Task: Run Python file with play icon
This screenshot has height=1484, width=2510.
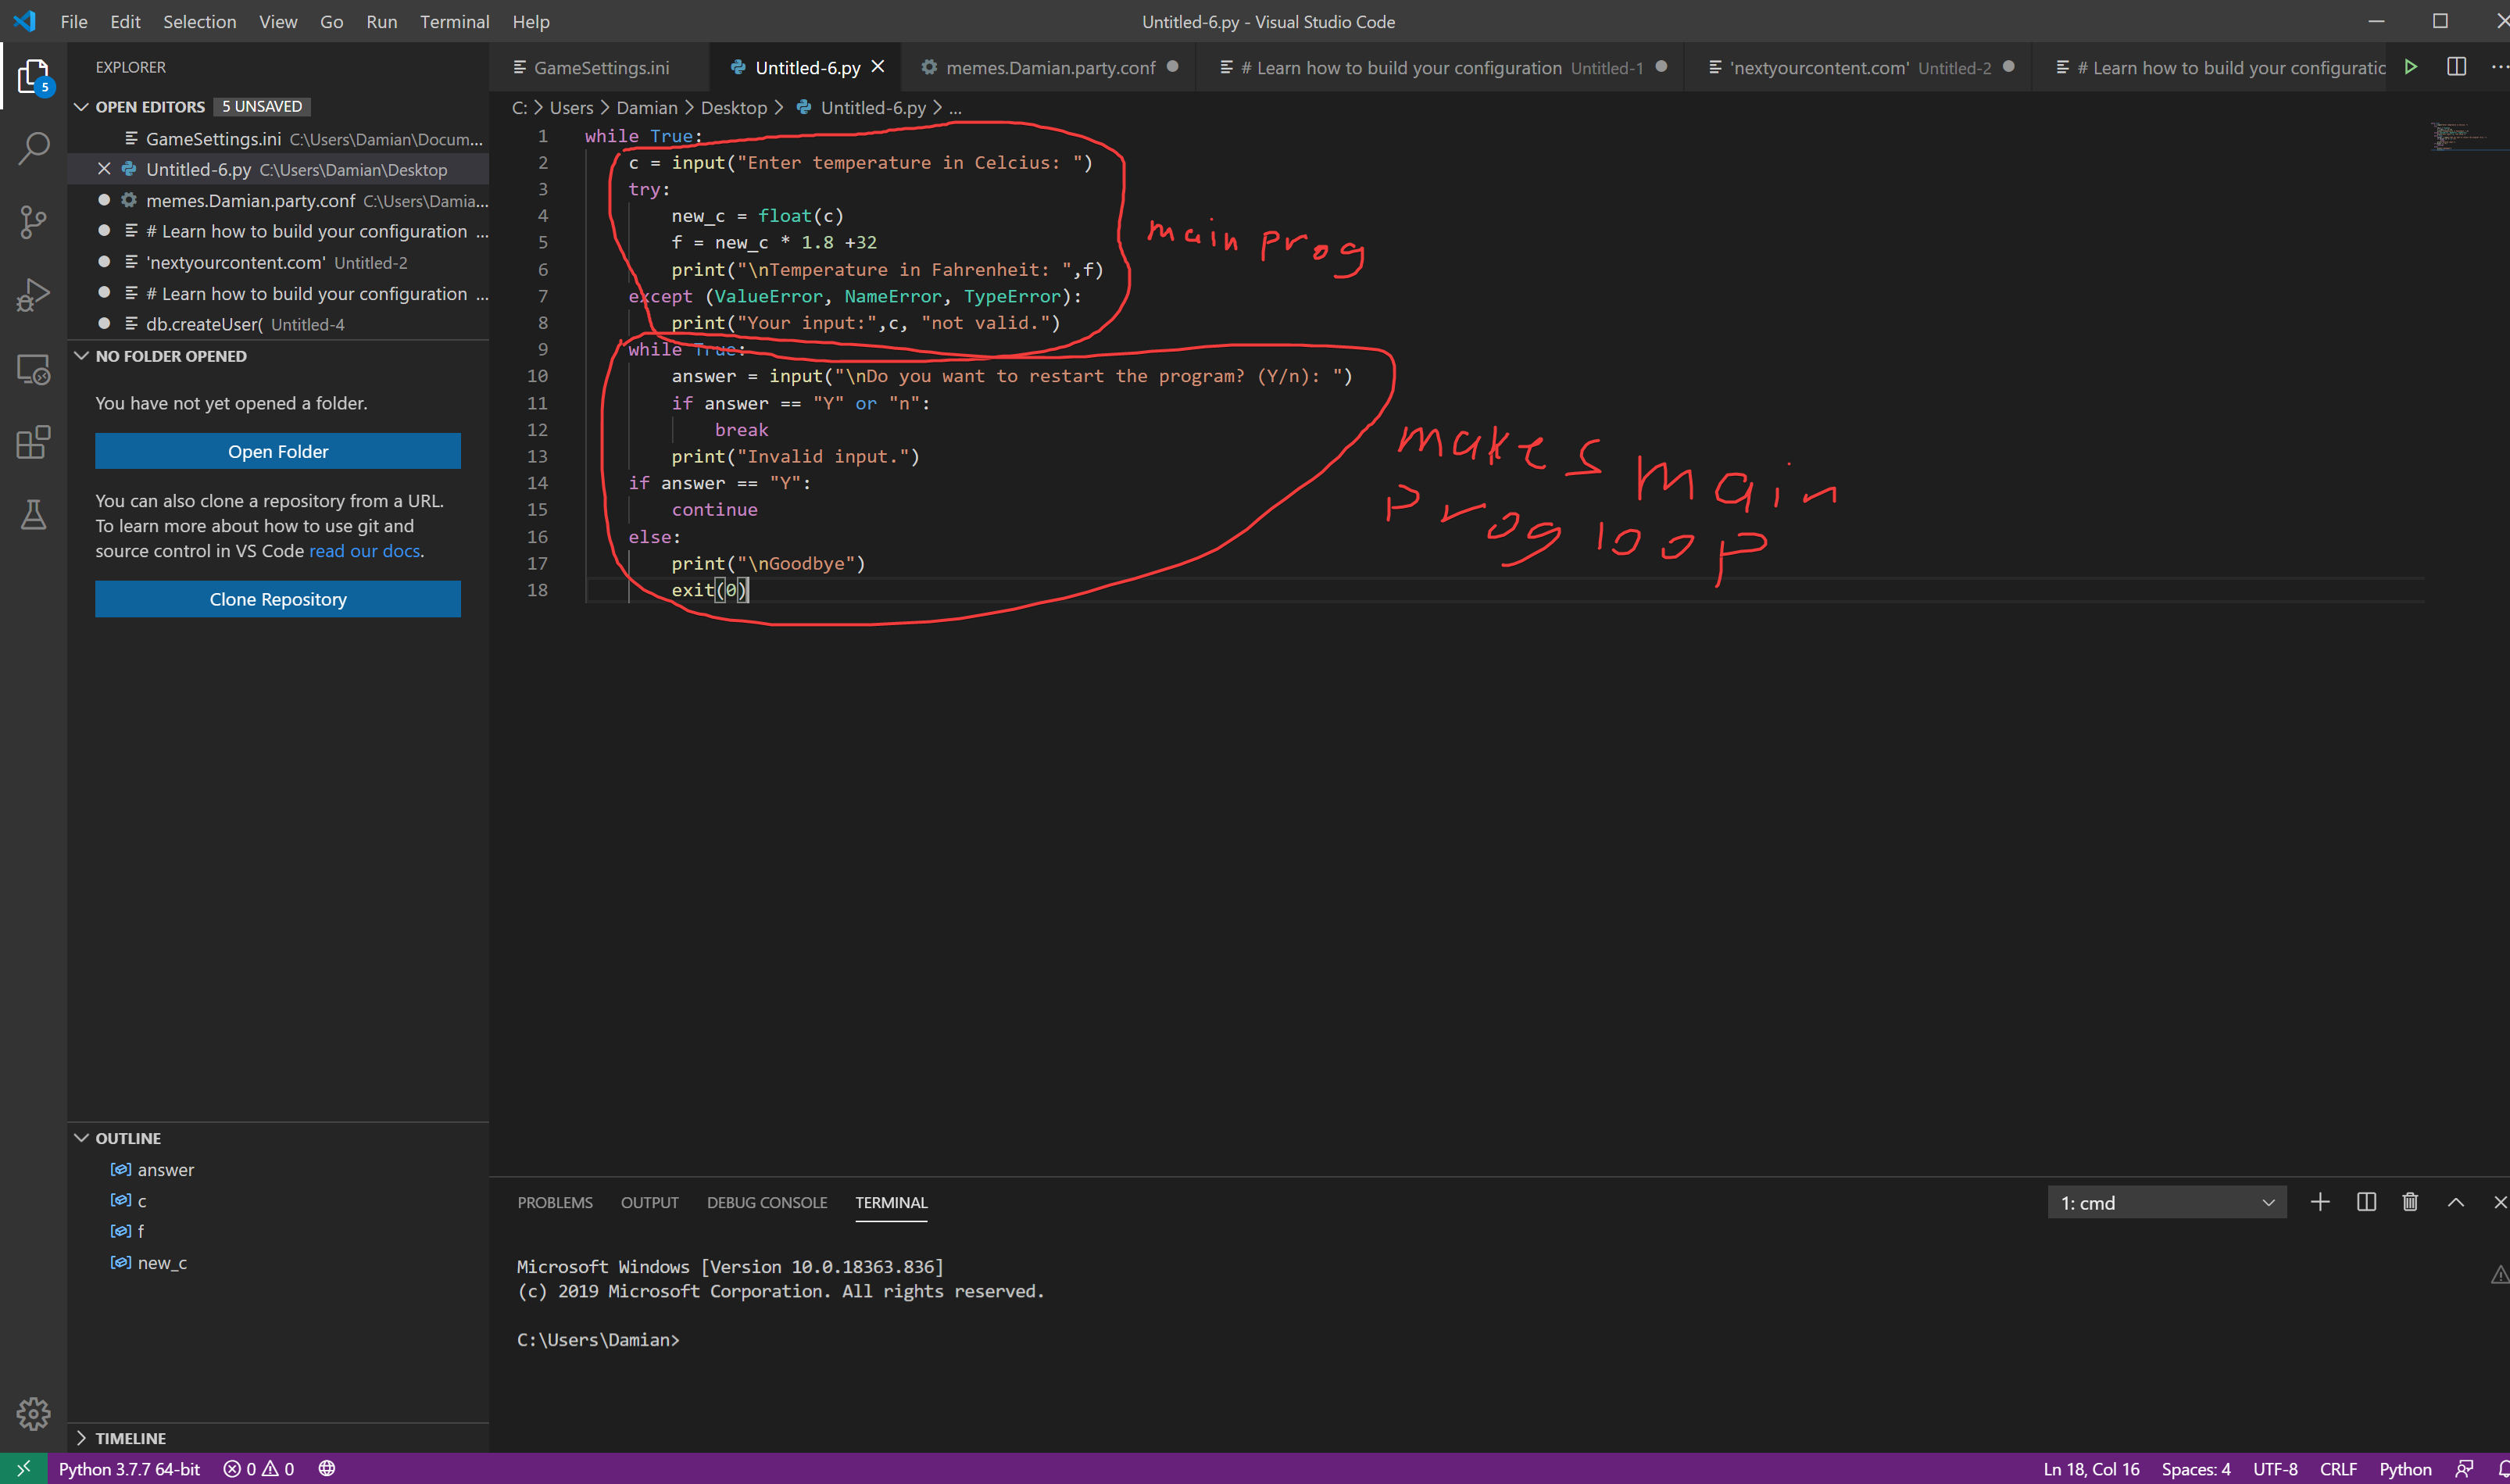Action: pyautogui.click(x=2411, y=67)
